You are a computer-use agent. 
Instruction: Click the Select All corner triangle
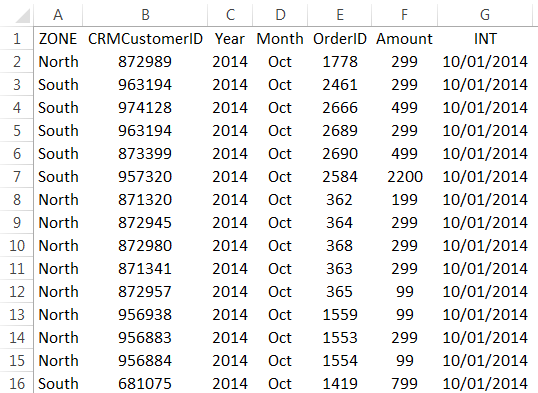pyautogui.click(x=21, y=14)
